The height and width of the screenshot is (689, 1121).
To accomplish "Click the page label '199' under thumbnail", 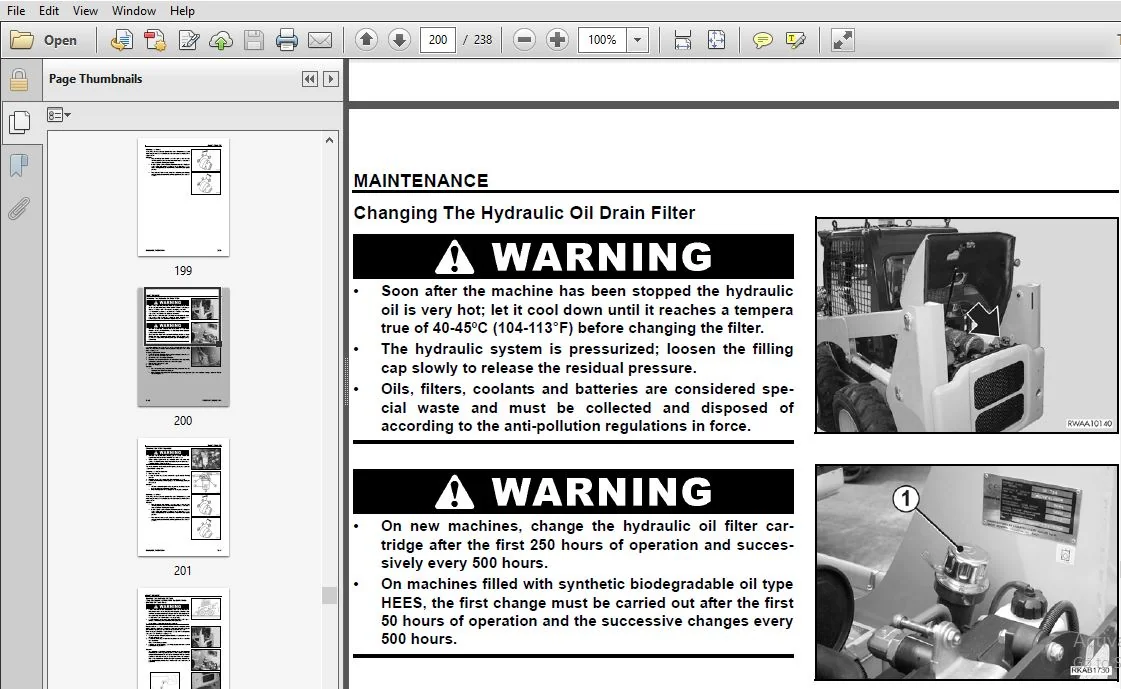I will tap(183, 271).
